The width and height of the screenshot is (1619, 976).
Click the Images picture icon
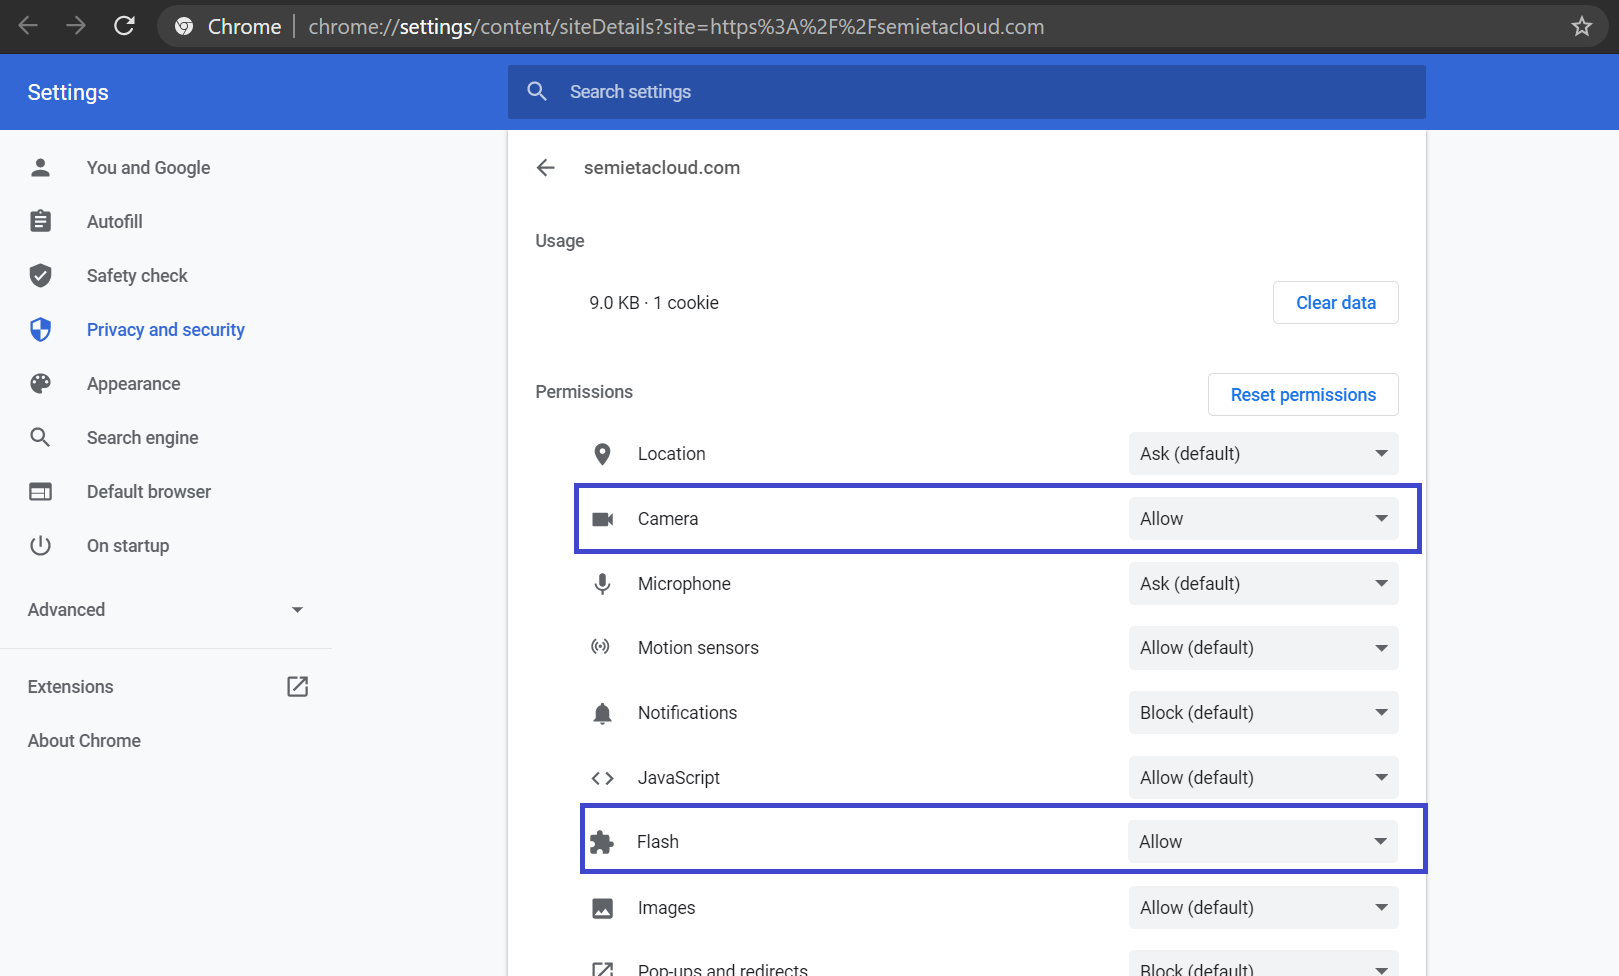(602, 908)
